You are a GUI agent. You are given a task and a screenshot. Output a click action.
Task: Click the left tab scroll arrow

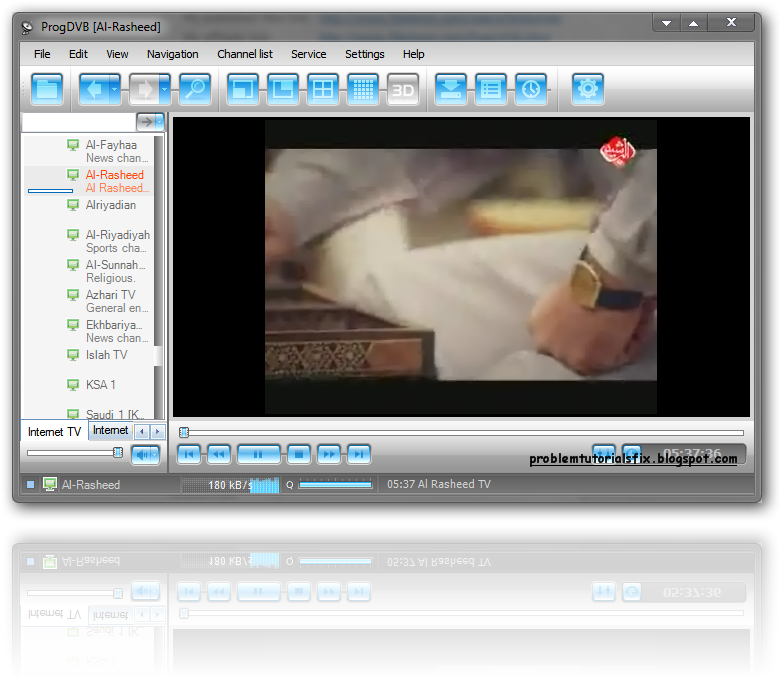(x=142, y=431)
